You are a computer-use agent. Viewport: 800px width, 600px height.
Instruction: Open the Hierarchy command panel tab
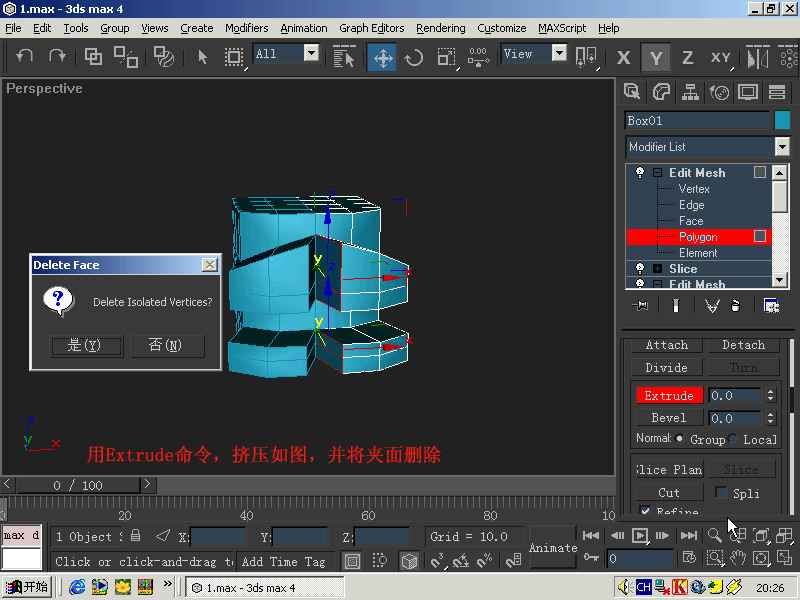(x=690, y=92)
